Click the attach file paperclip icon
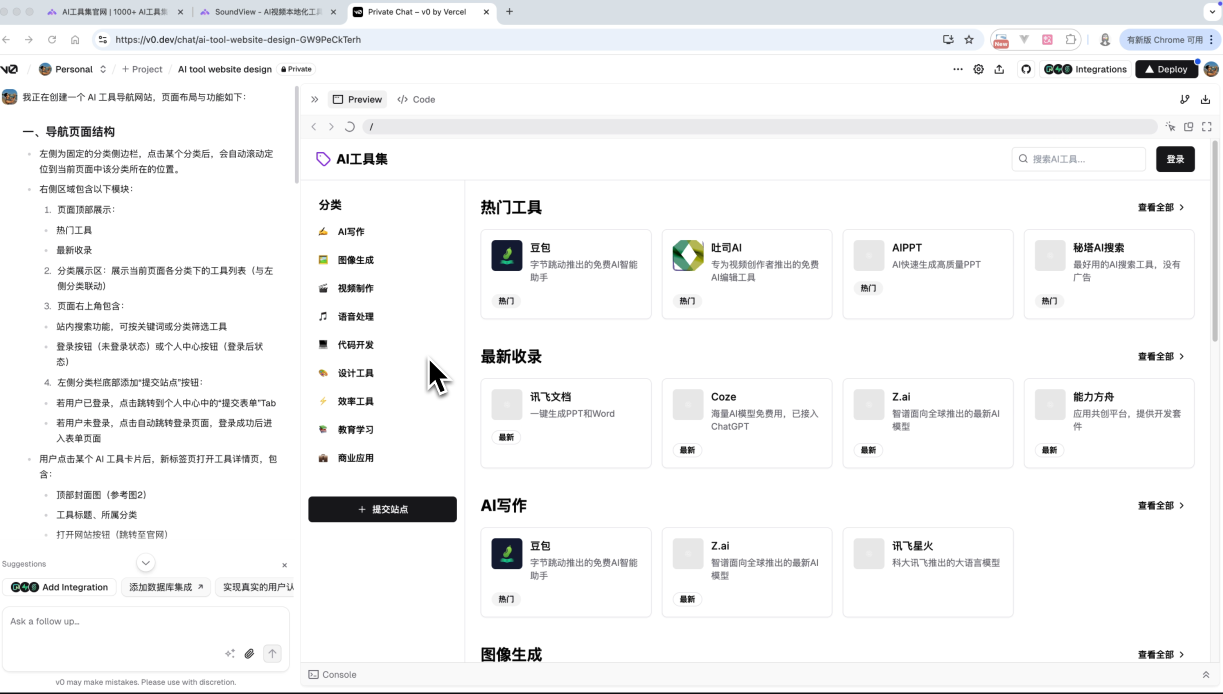The image size is (1223, 694). [249, 654]
